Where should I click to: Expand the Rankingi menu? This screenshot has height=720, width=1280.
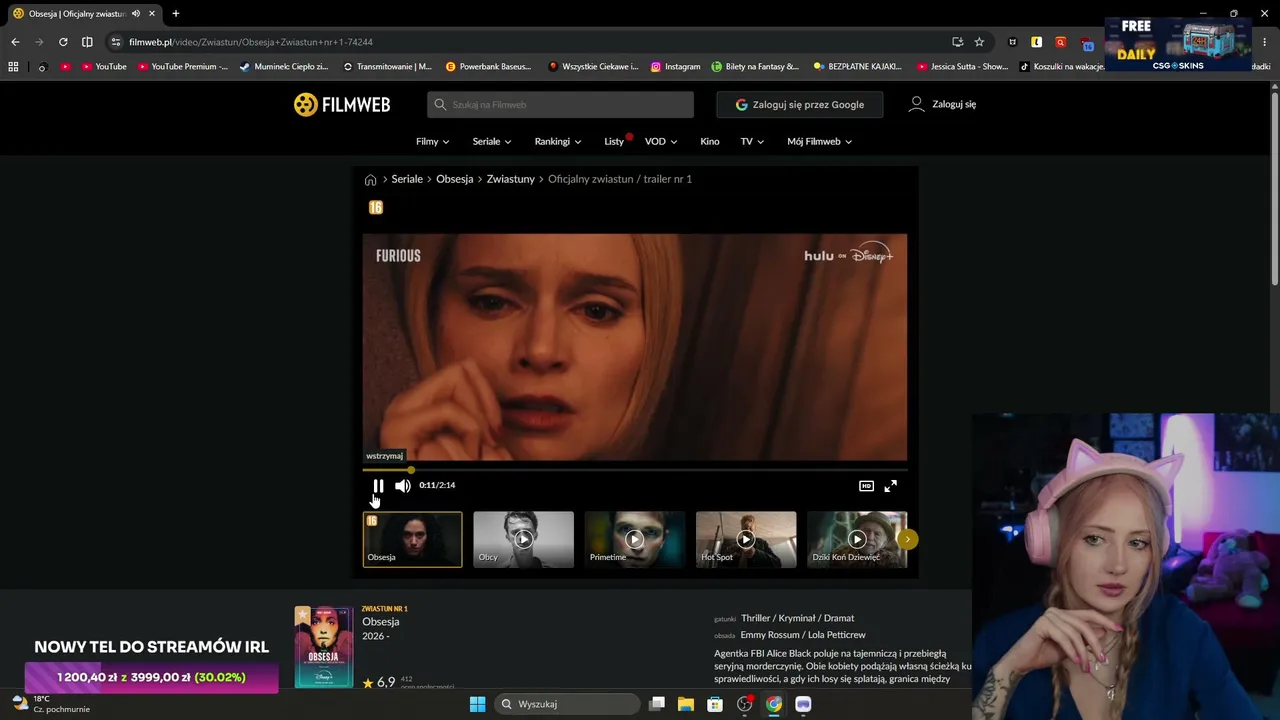557,142
